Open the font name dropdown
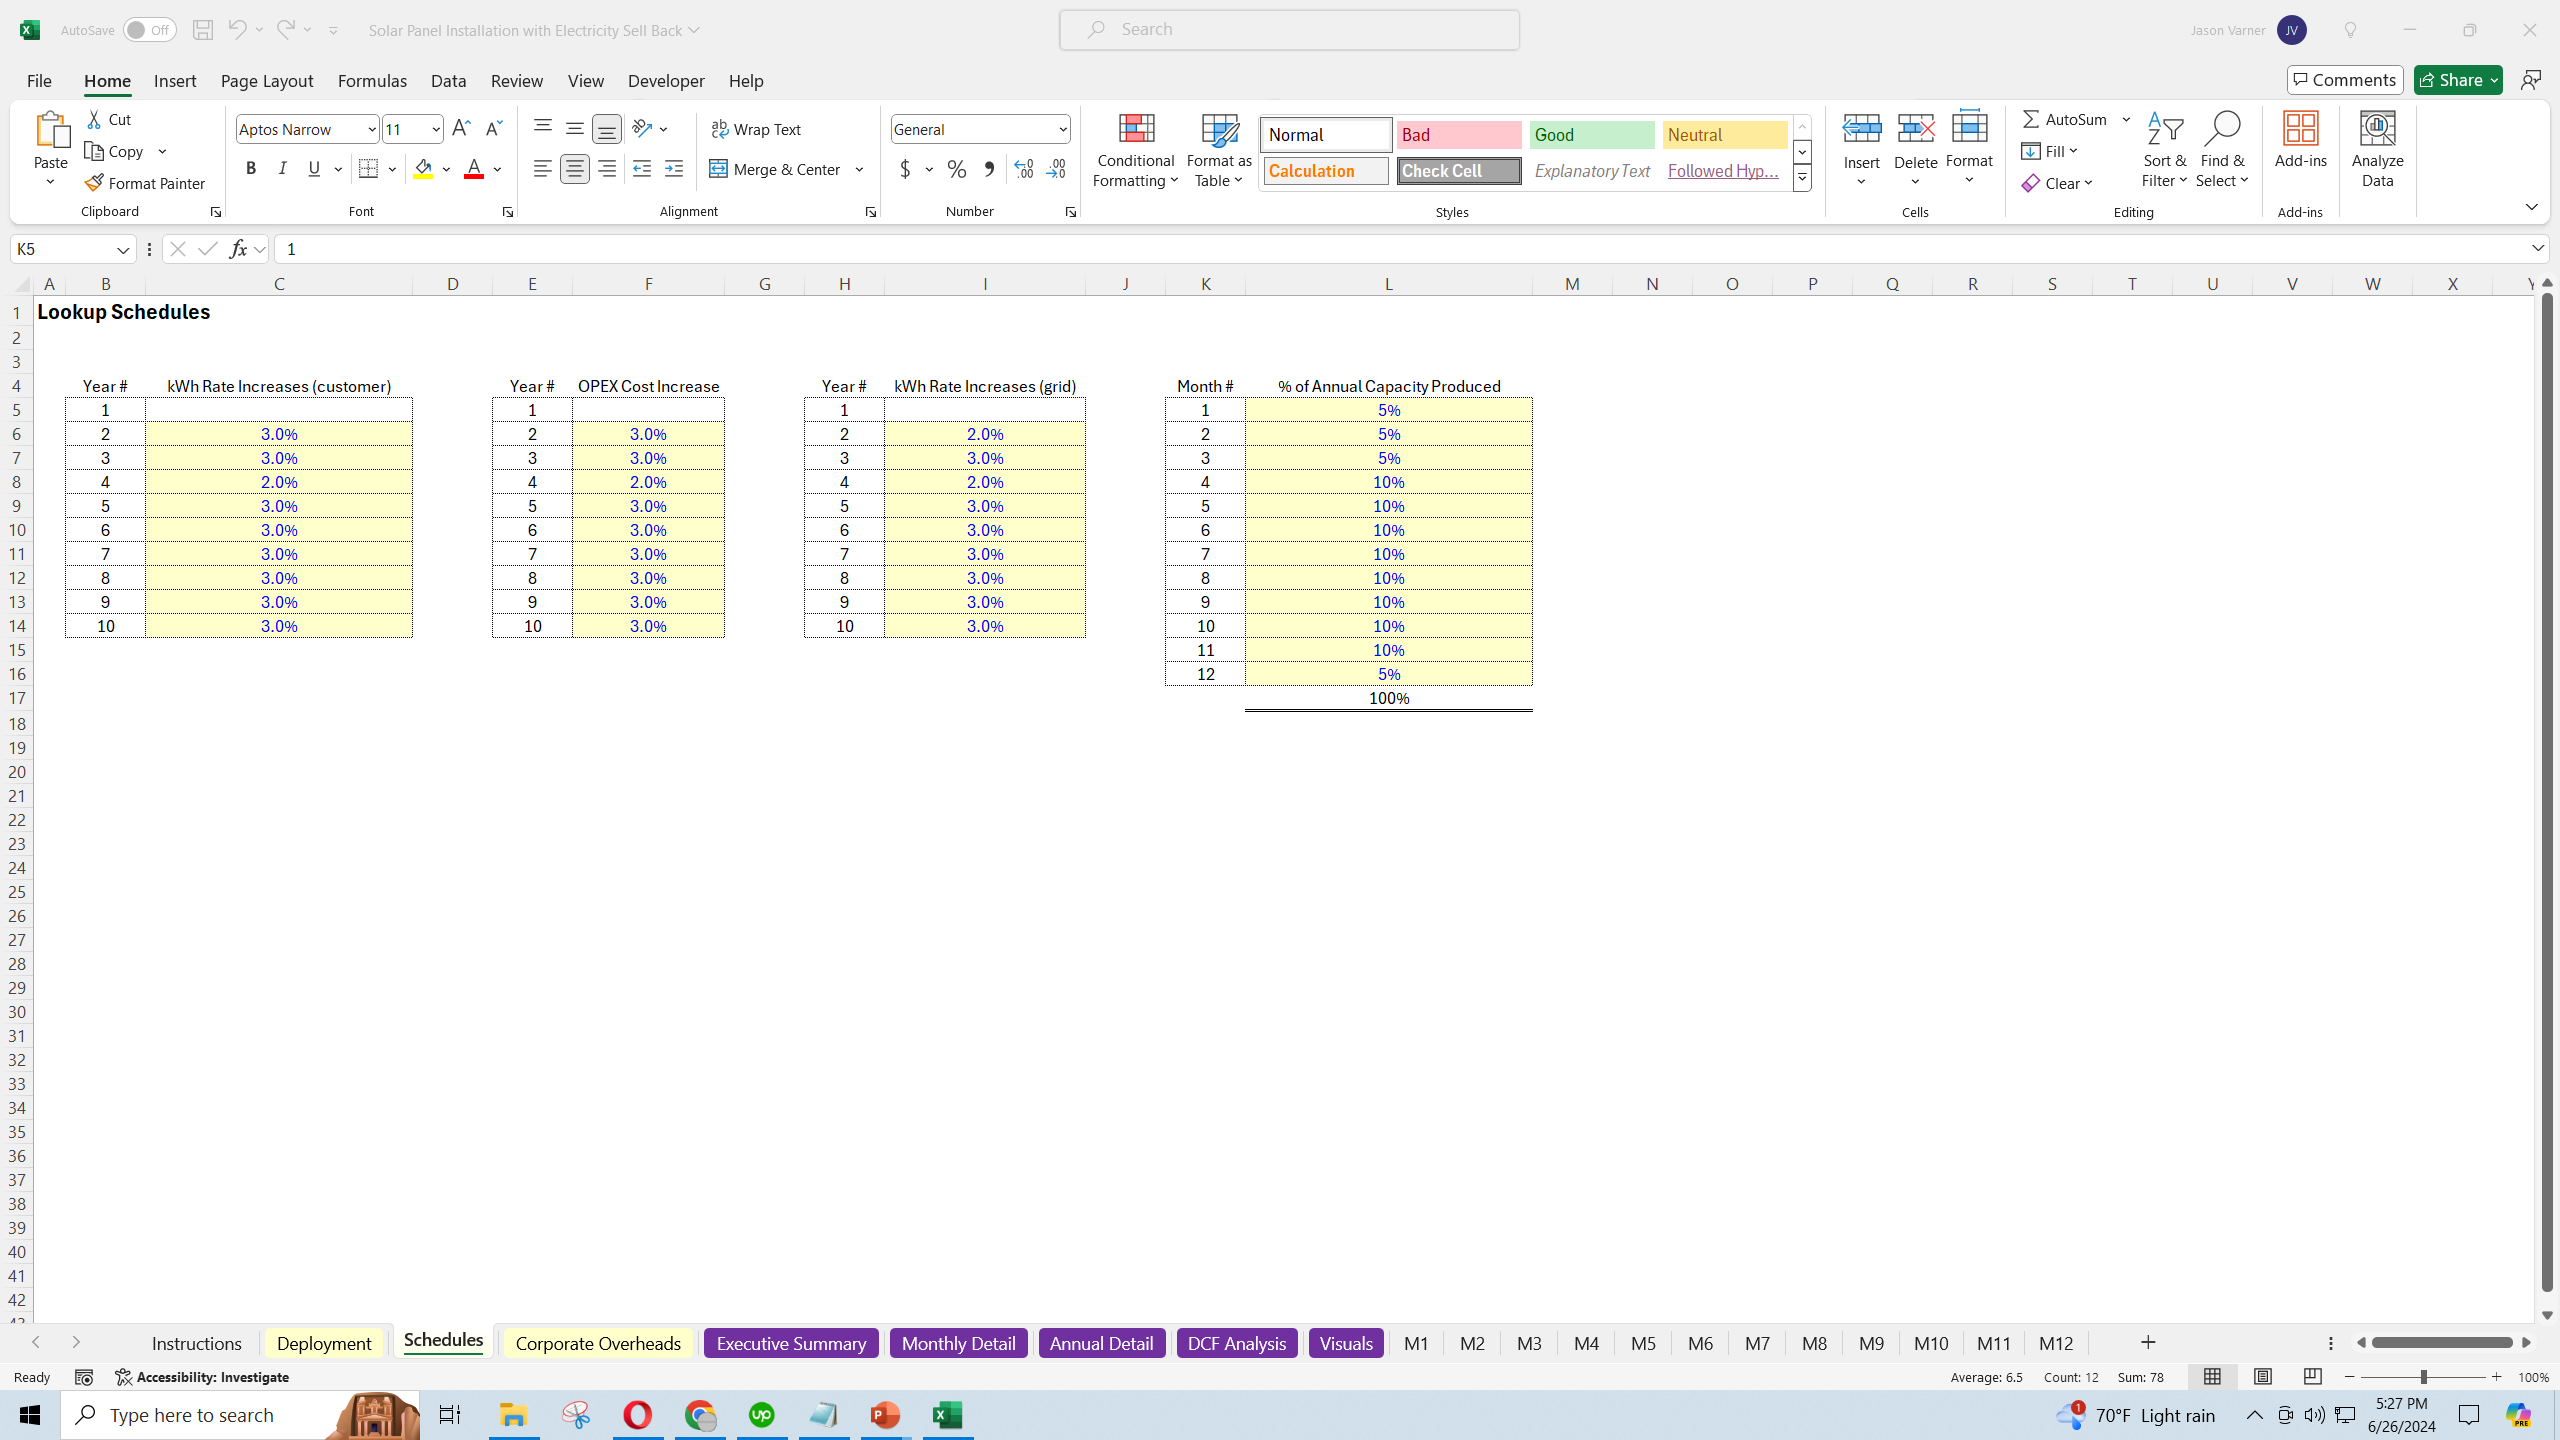The height and width of the screenshot is (1440, 2560). click(371, 129)
